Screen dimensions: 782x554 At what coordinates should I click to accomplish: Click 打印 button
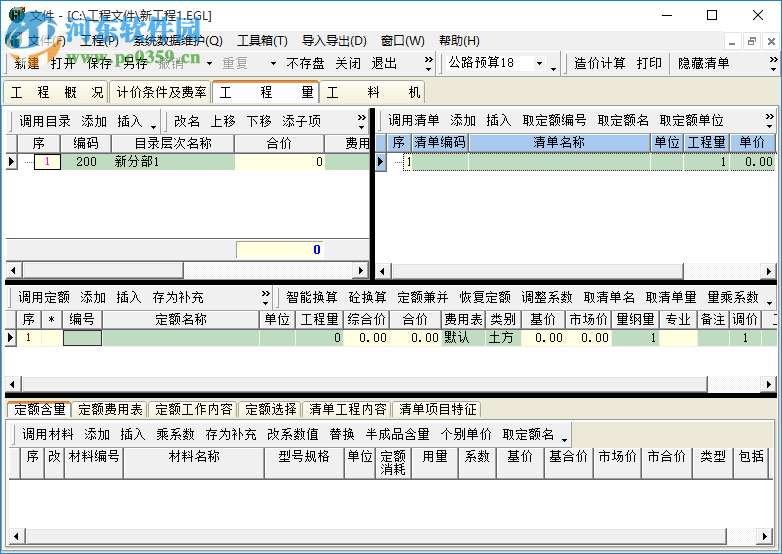click(x=649, y=63)
